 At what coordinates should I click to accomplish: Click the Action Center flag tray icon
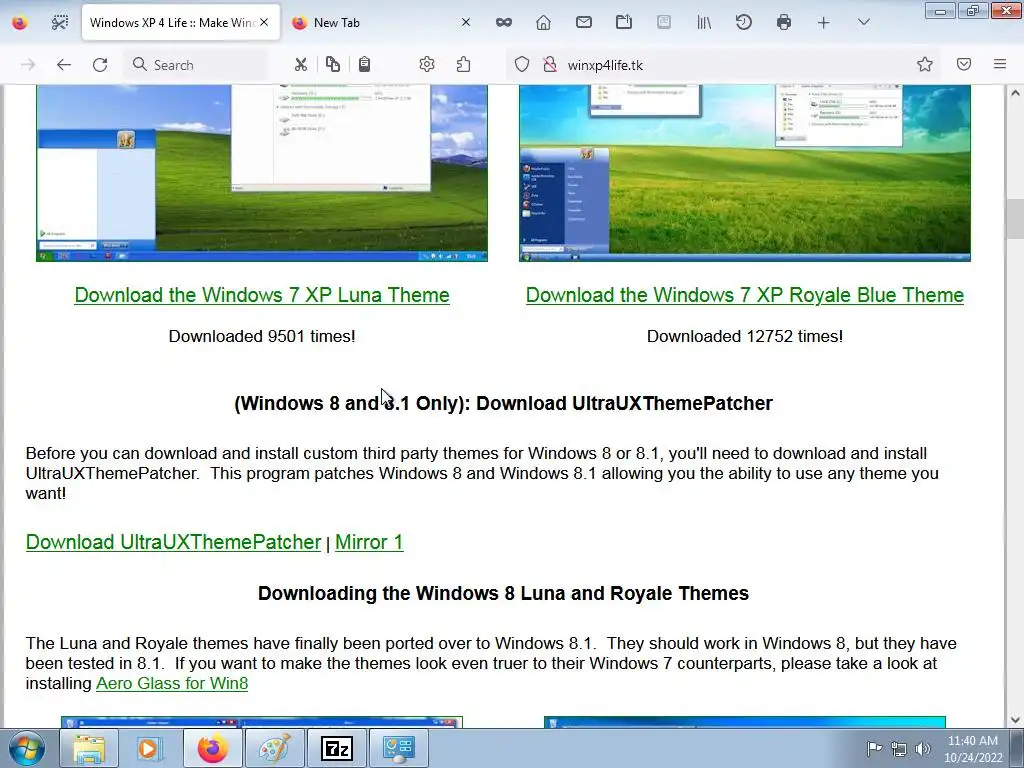click(874, 748)
